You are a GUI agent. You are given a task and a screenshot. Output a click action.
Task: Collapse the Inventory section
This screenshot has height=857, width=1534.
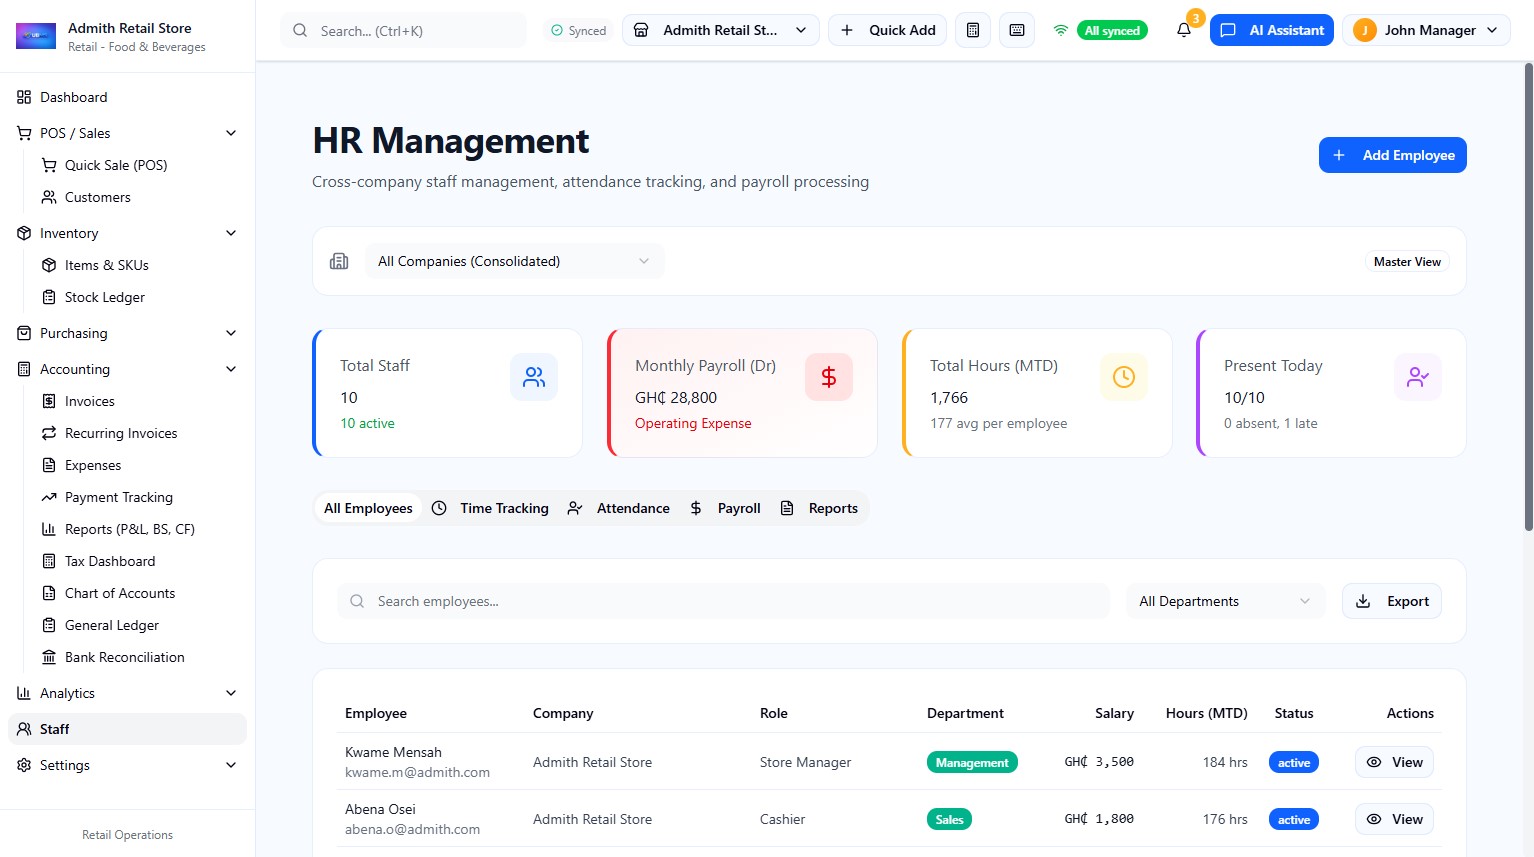(x=127, y=233)
